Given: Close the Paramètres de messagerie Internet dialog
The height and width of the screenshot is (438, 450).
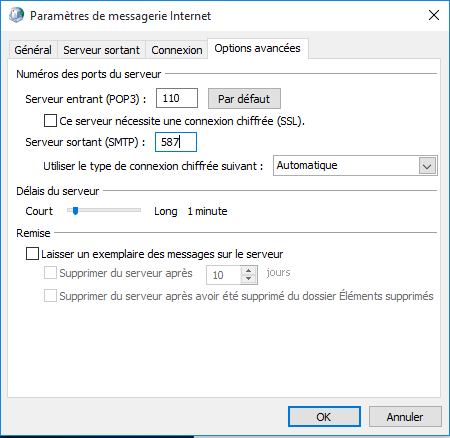Looking at the screenshot, I should [x=434, y=15].
